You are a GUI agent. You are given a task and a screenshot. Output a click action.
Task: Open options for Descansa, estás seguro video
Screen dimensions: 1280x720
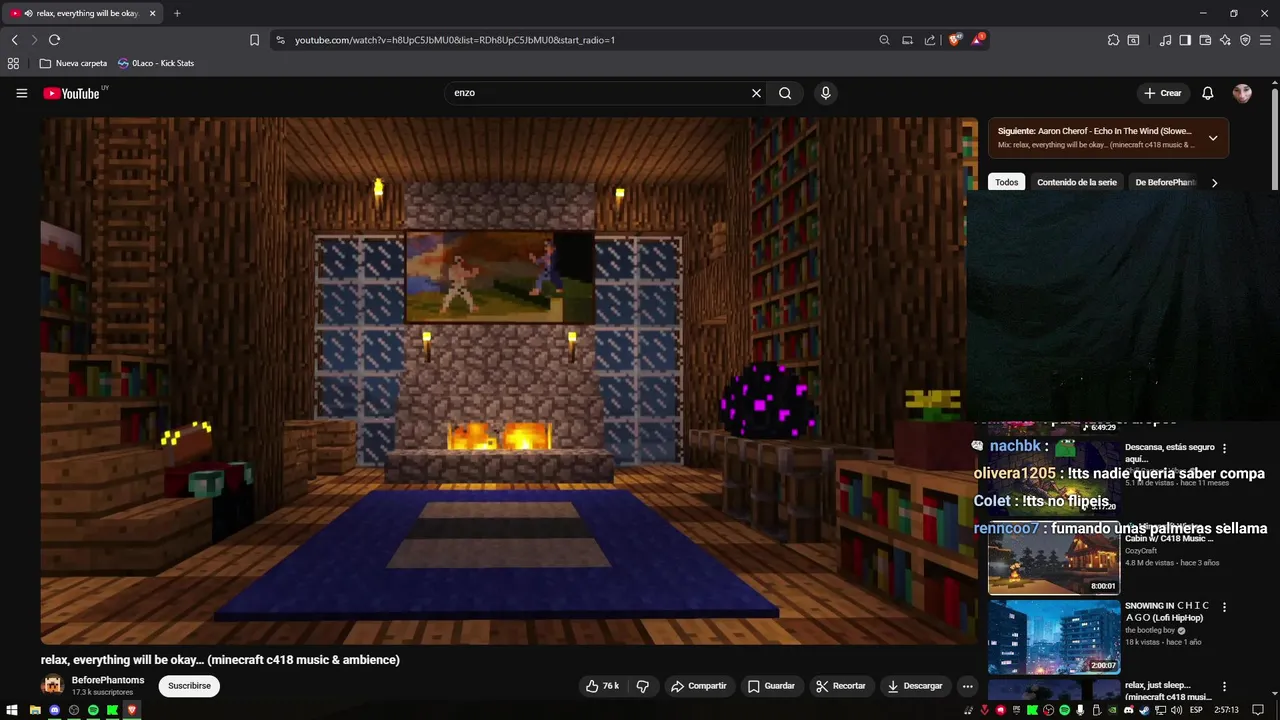(1224, 448)
